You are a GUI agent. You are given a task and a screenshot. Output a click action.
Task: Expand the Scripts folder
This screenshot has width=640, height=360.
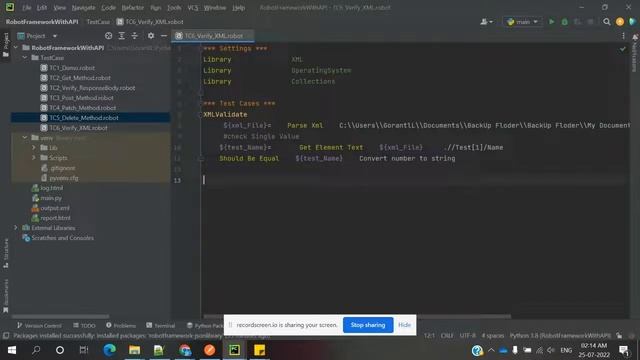tap(34, 158)
